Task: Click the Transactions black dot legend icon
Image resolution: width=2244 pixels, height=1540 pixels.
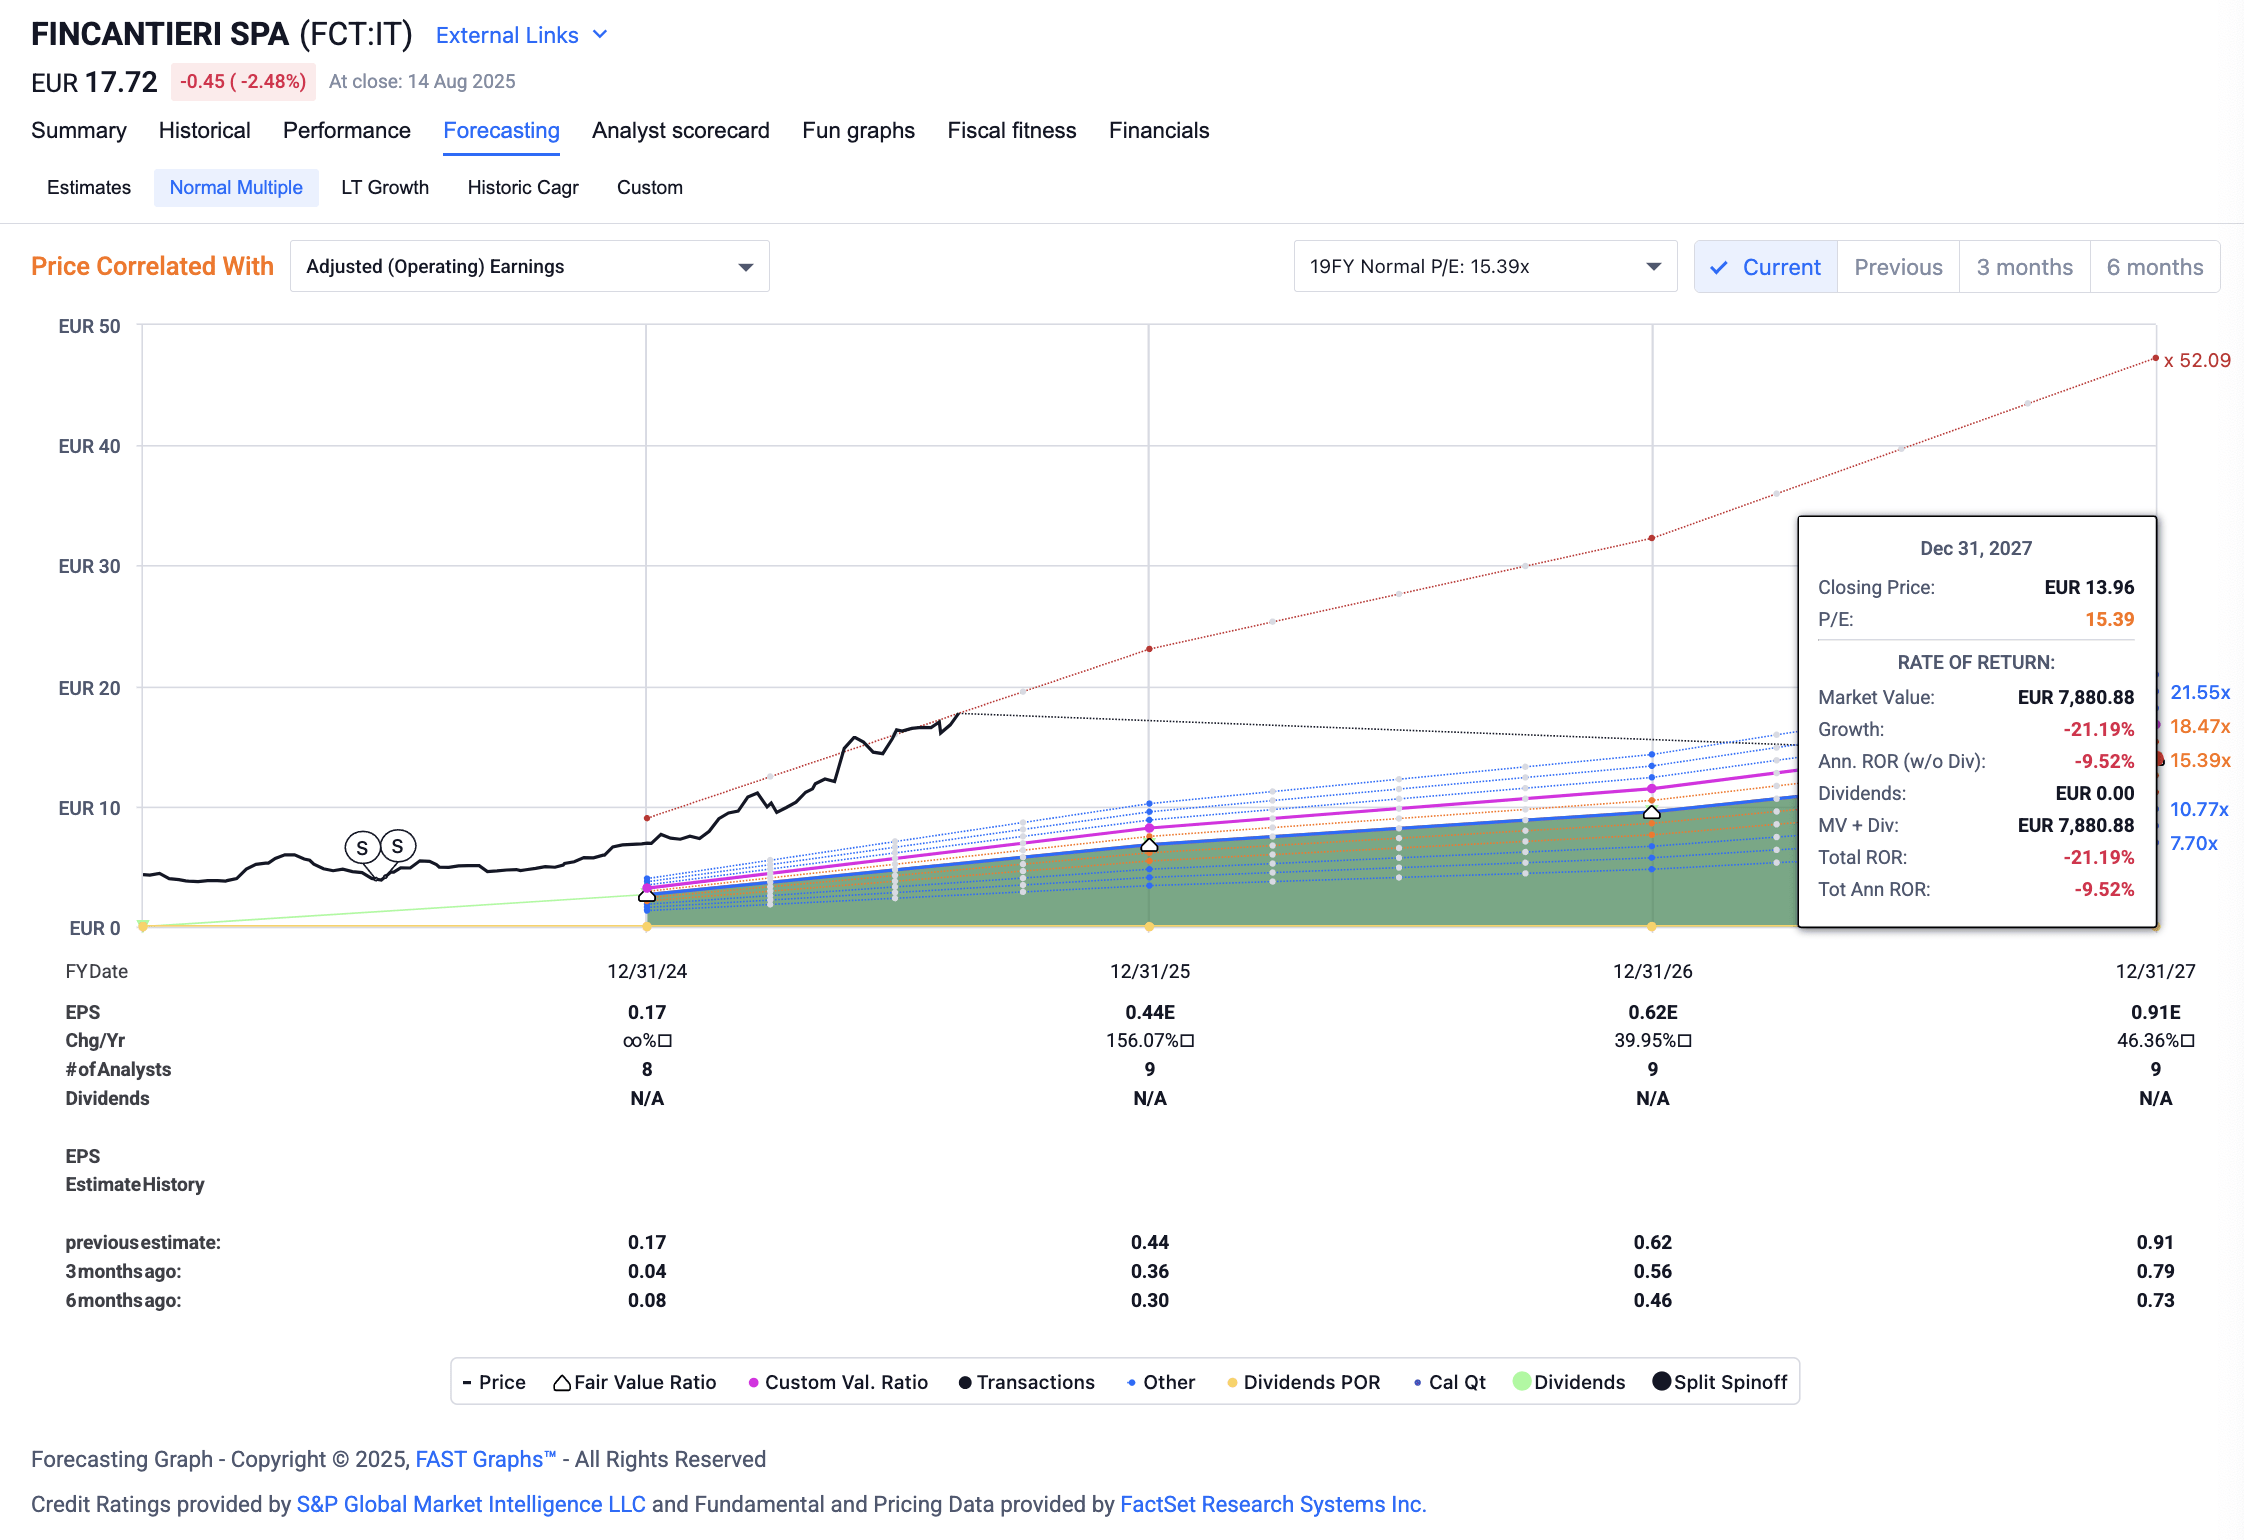Action: [x=965, y=1383]
